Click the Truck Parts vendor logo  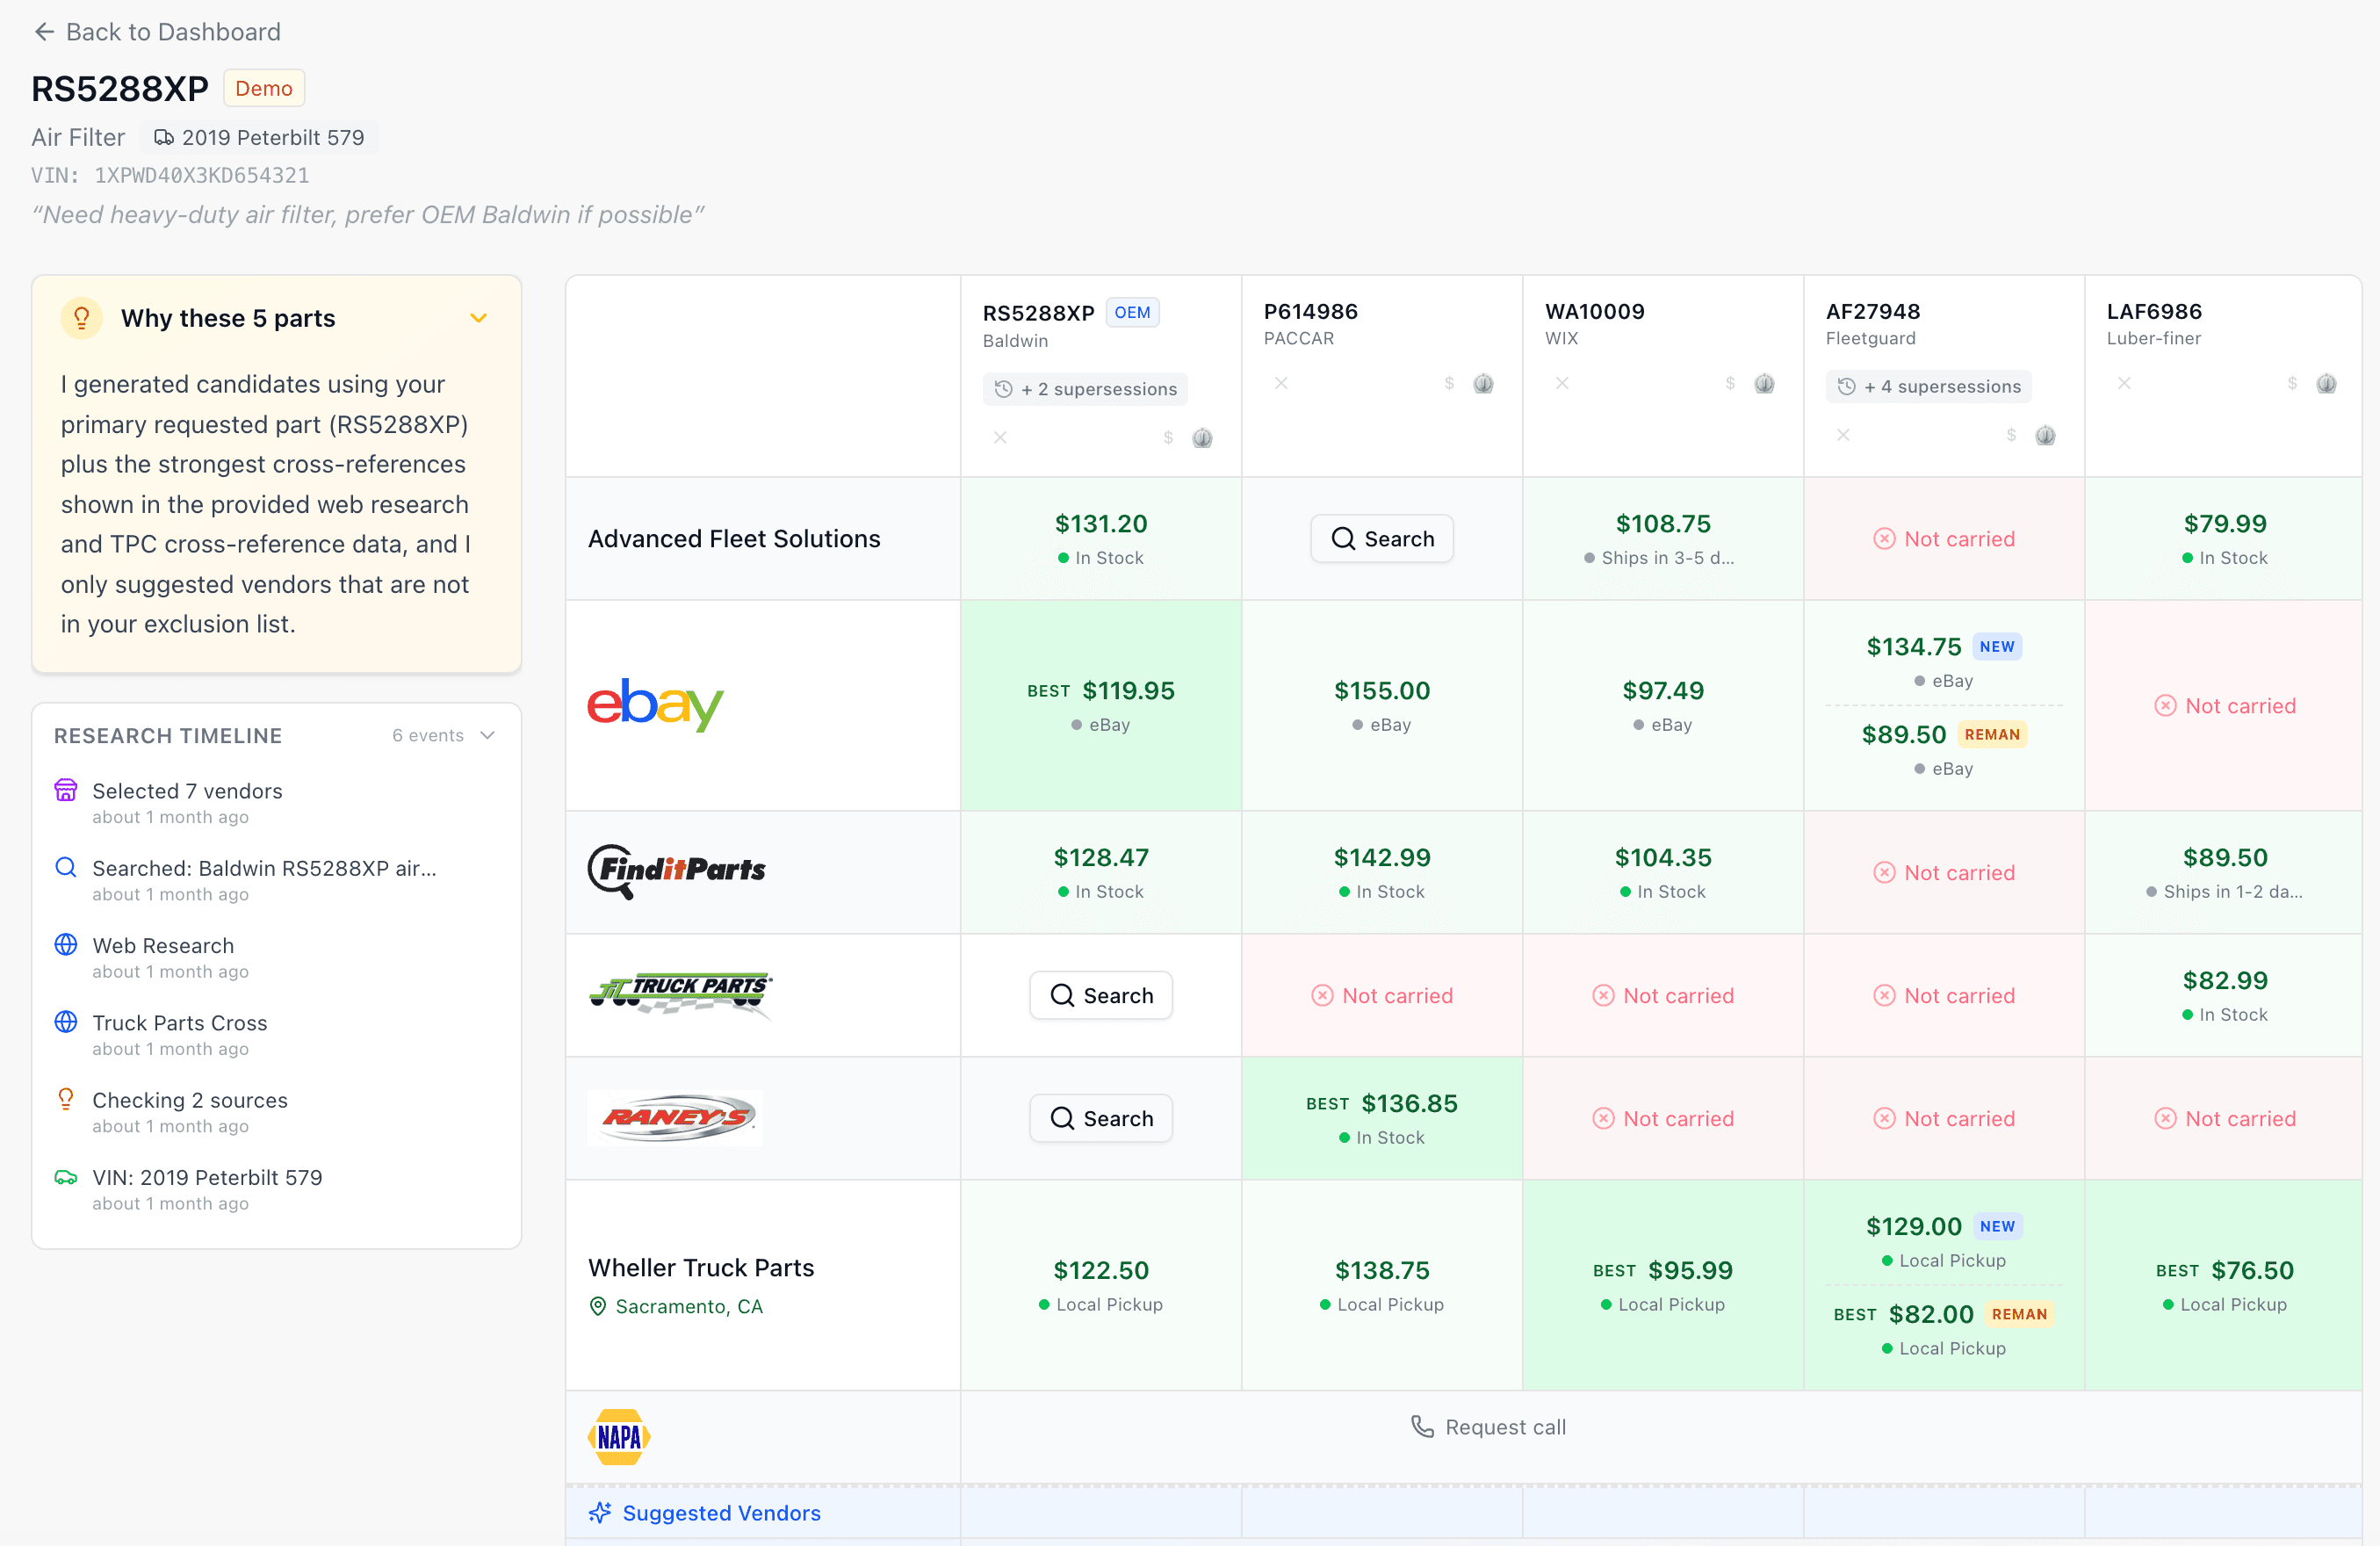(x=680, y=994)
